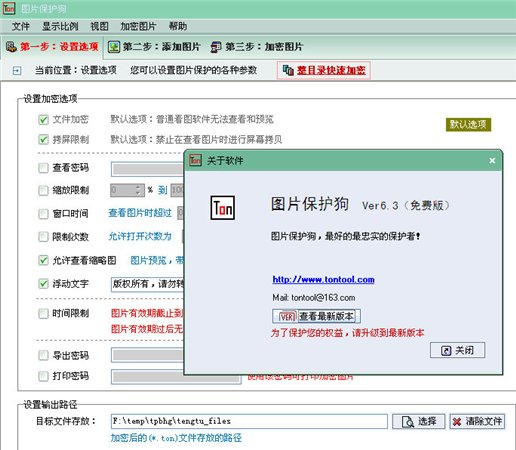Open the 显示比例 menu

point(60,26)
